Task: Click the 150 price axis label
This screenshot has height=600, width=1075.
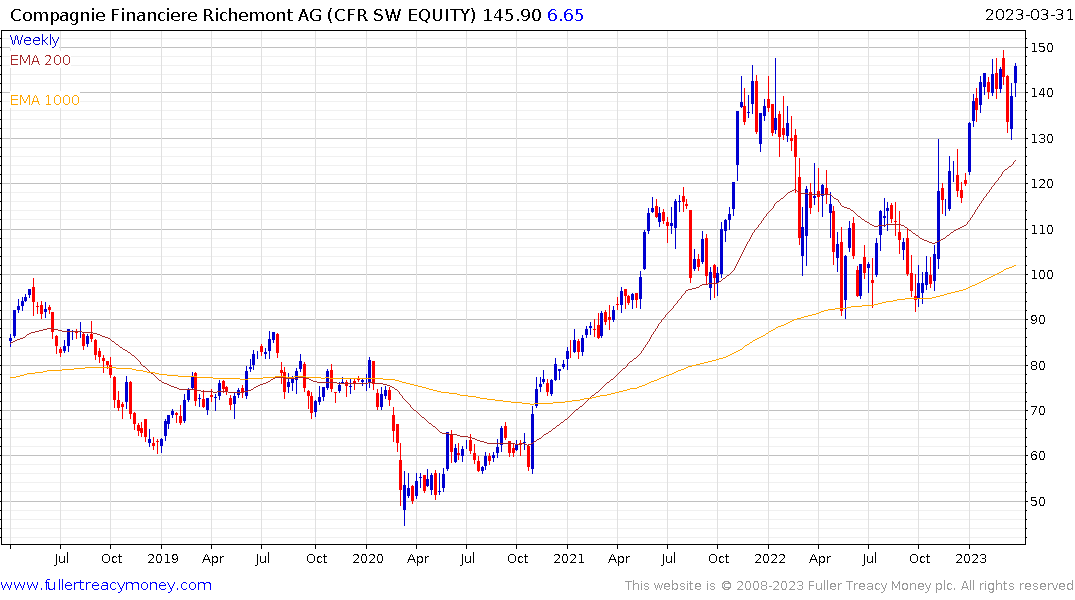Action: click(1042, 47)
